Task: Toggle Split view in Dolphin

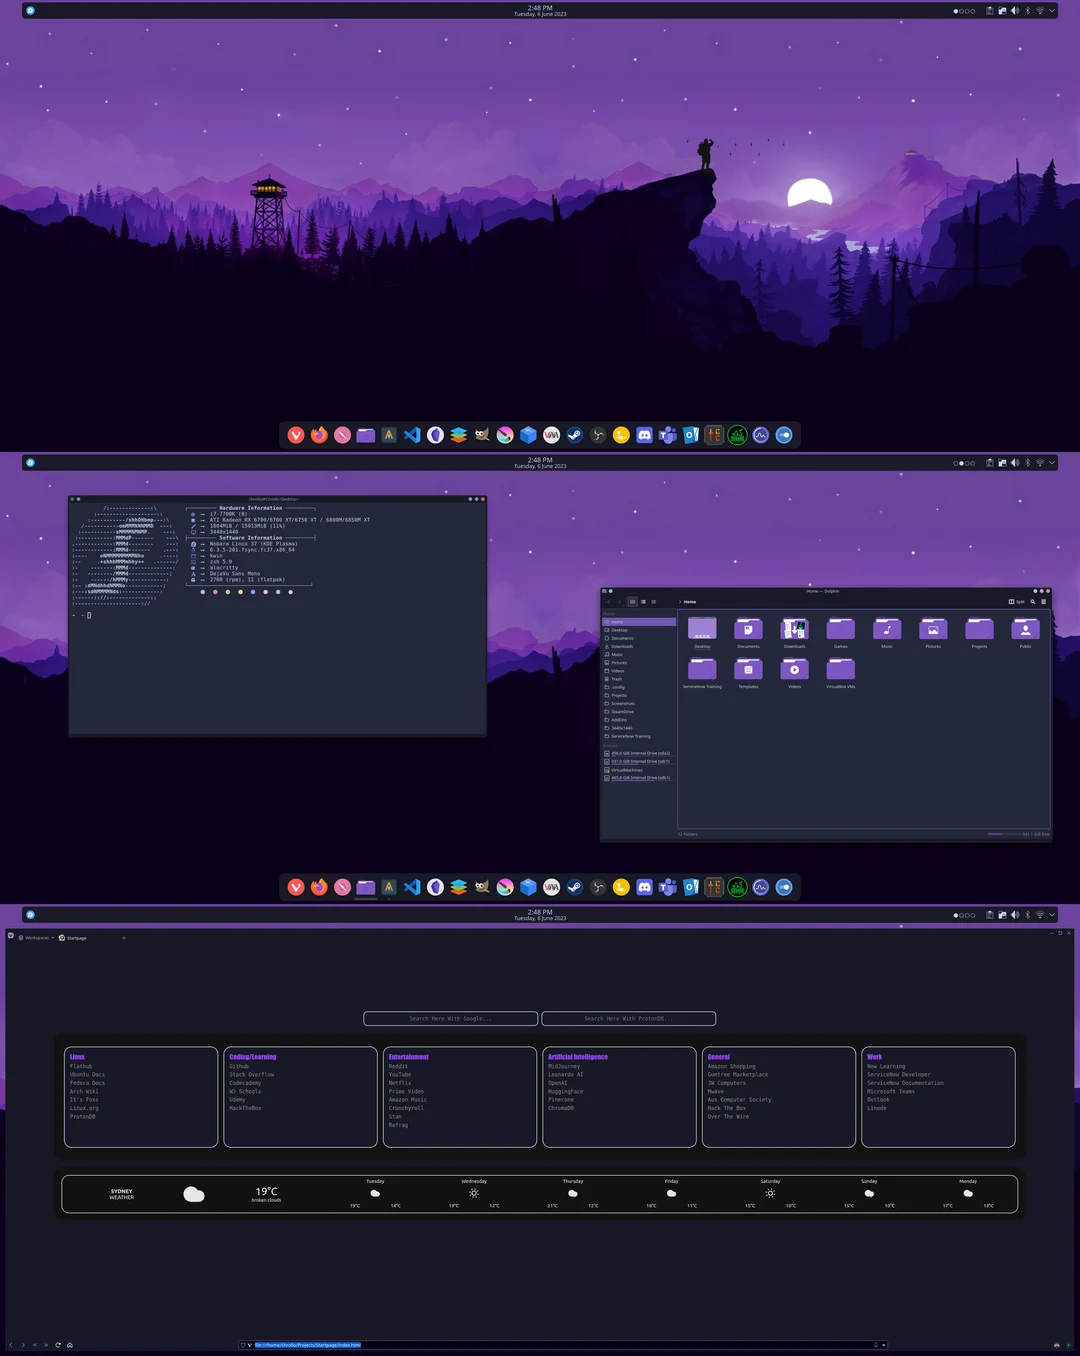Action: [x=1017, y=601]
